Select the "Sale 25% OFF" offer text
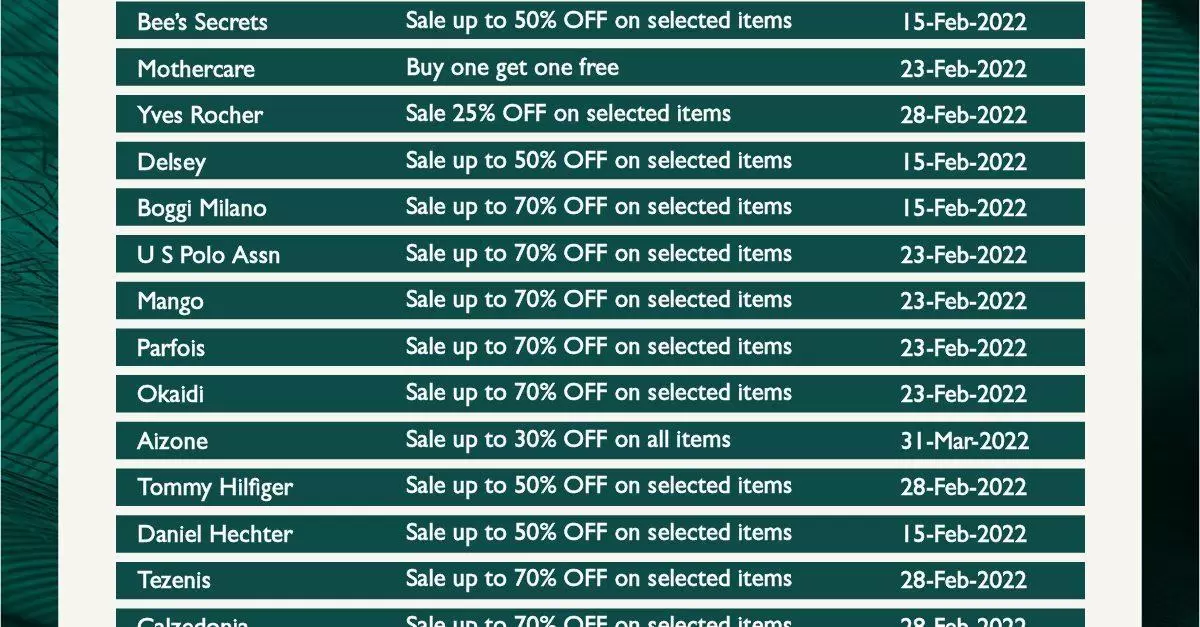Image resolution: width=1200 pixels, height=627 pixels. (x=568, y=114)
